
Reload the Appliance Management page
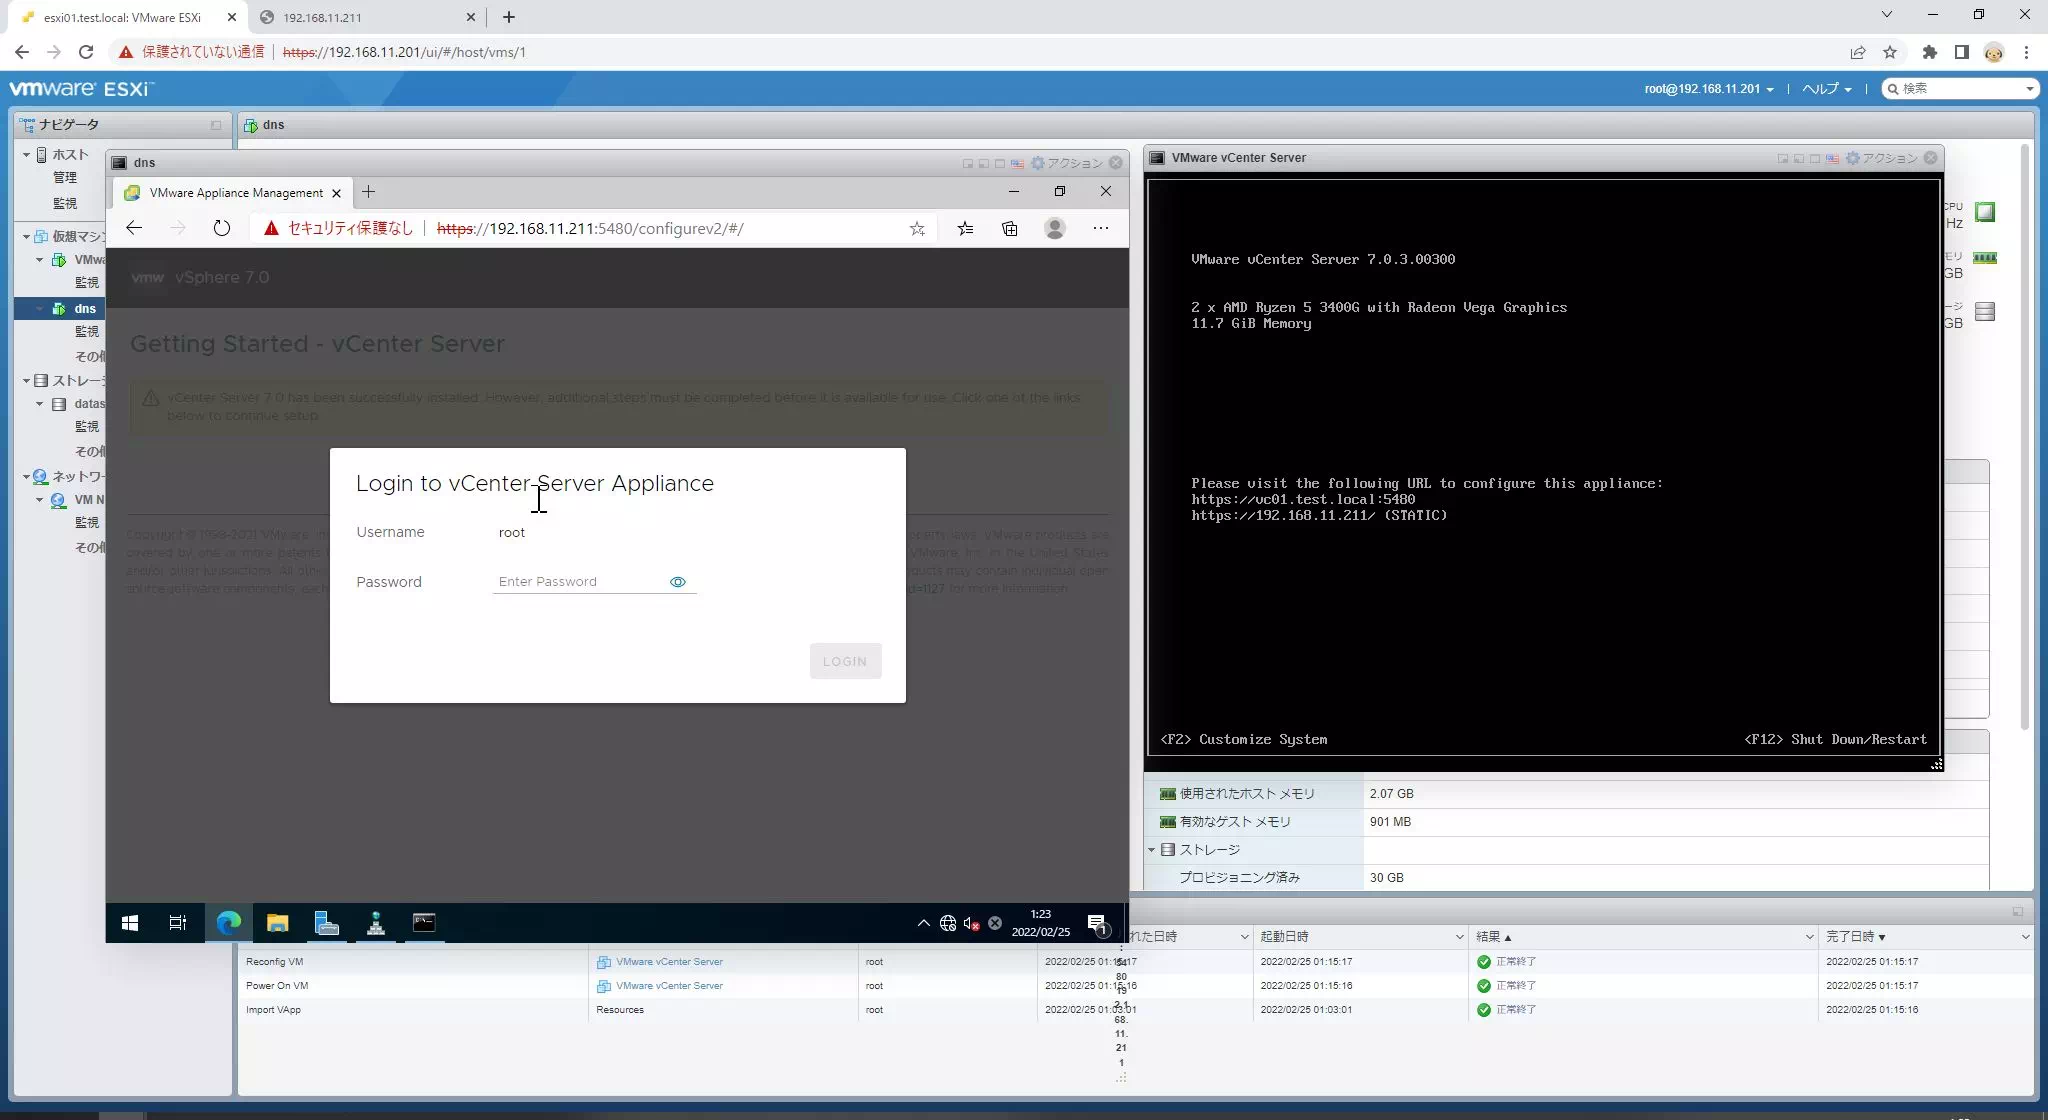[x=222, y=228]
